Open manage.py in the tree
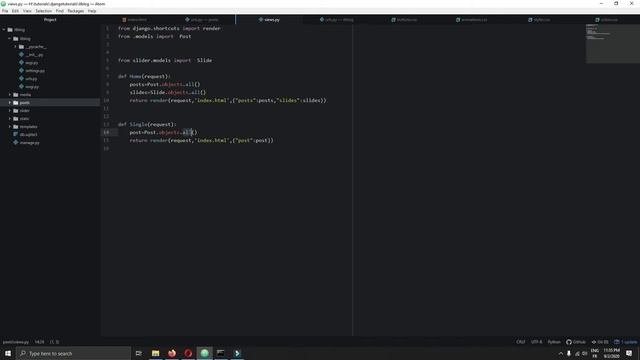Viewport: 640px width, 360px height. [x=29, y=142]
